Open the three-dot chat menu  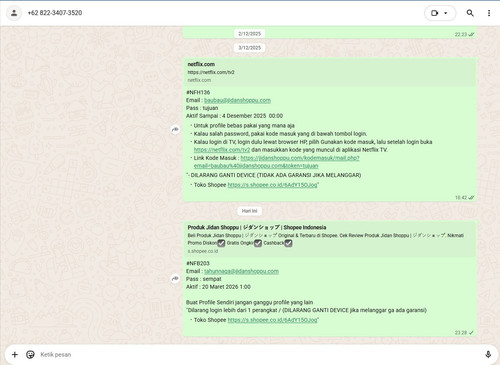point(489,13)
